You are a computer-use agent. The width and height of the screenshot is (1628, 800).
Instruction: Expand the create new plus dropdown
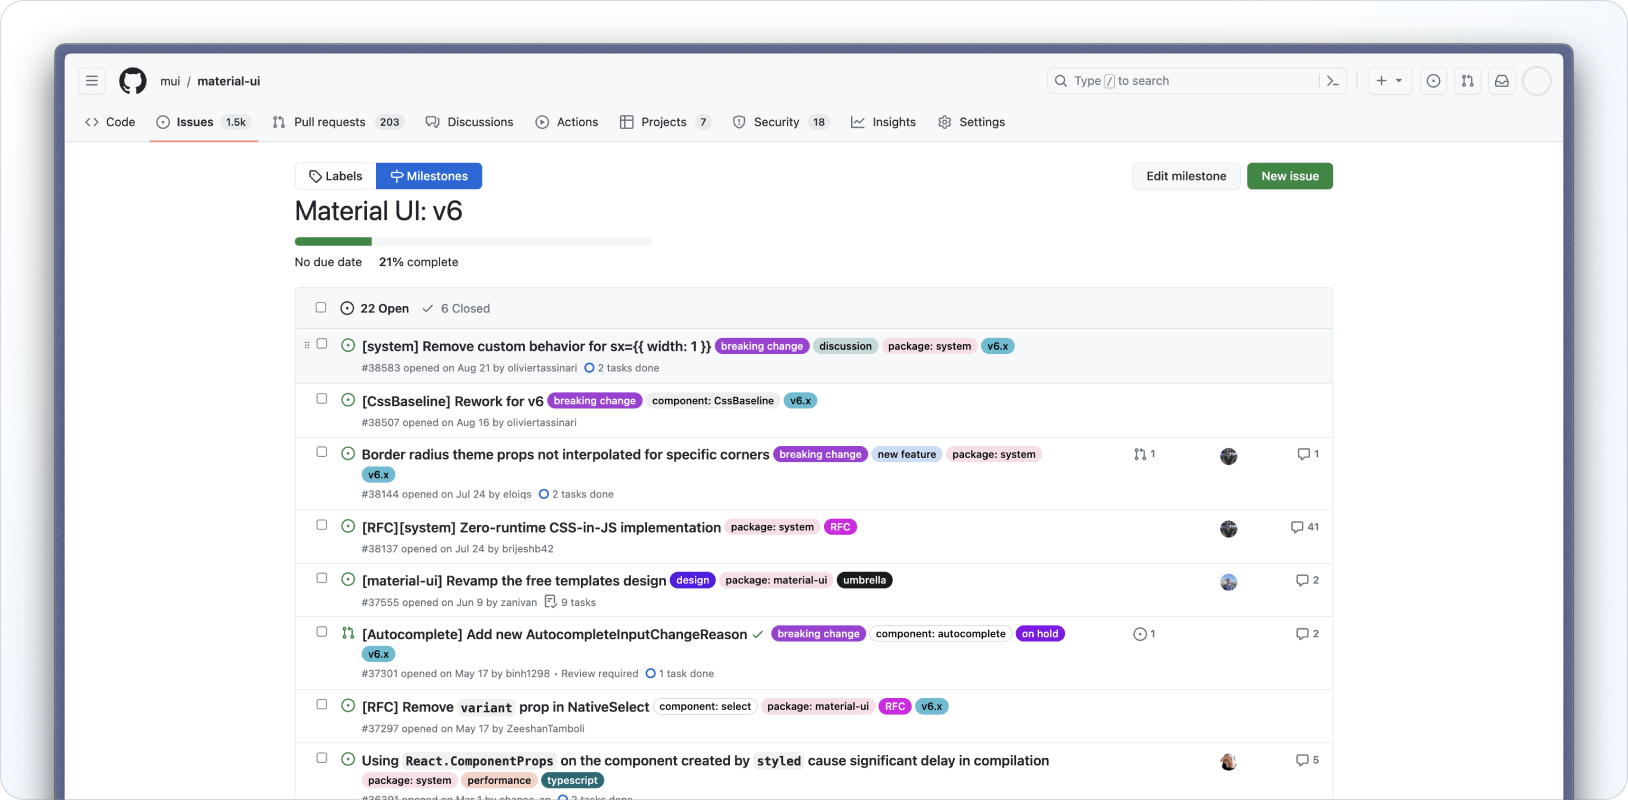coord(1389,81)
